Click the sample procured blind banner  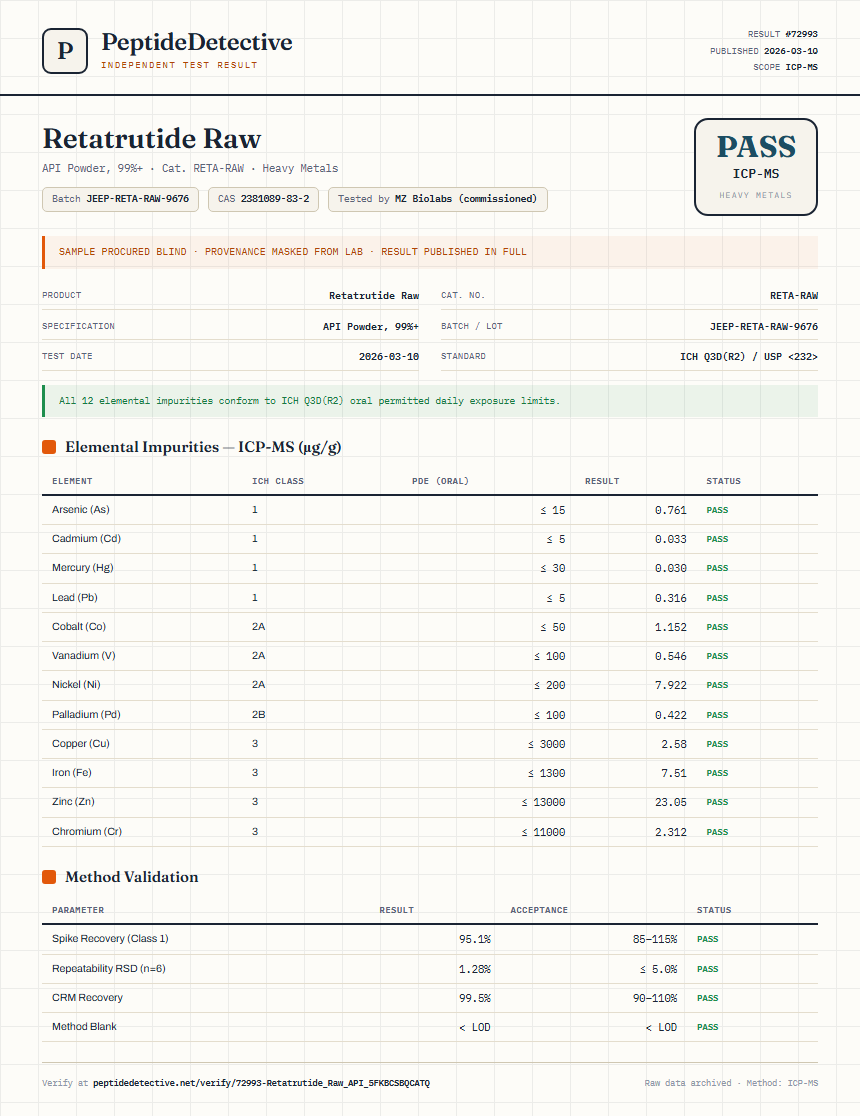[x=430, y=252]
